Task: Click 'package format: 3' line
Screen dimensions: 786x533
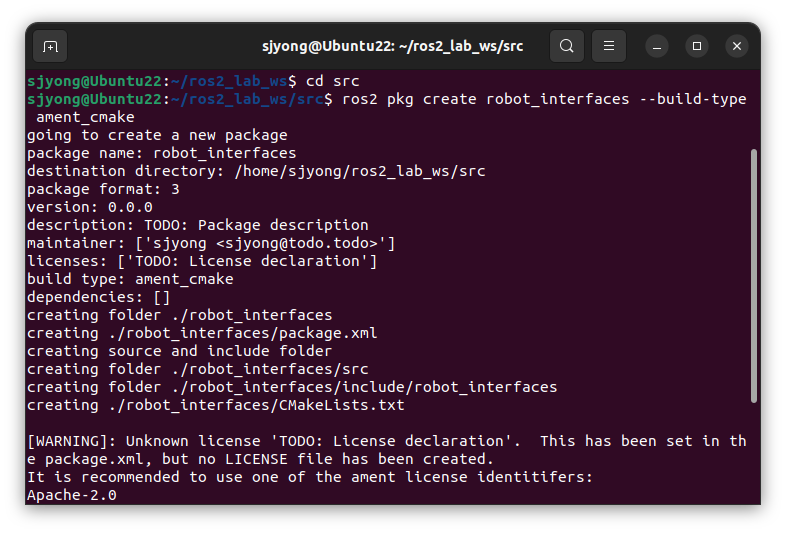Action: [103, 190]
